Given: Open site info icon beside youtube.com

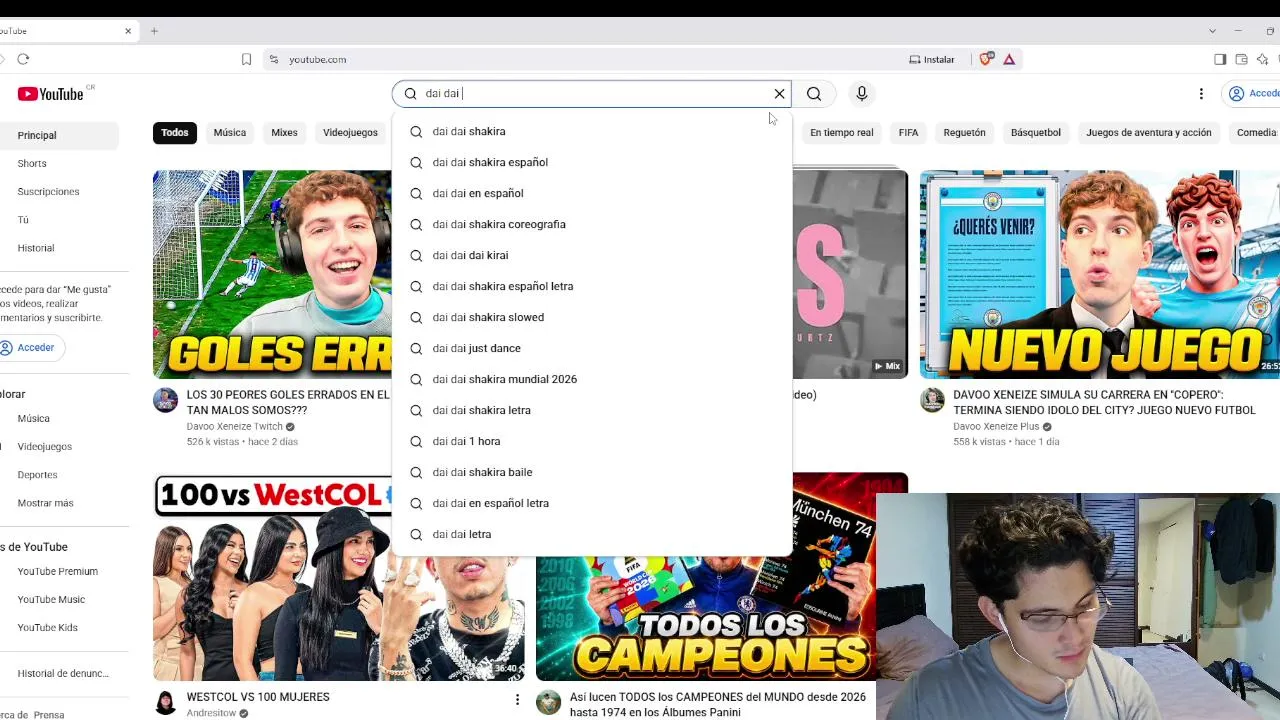Looking at the screenshot, I should point(274,59).
